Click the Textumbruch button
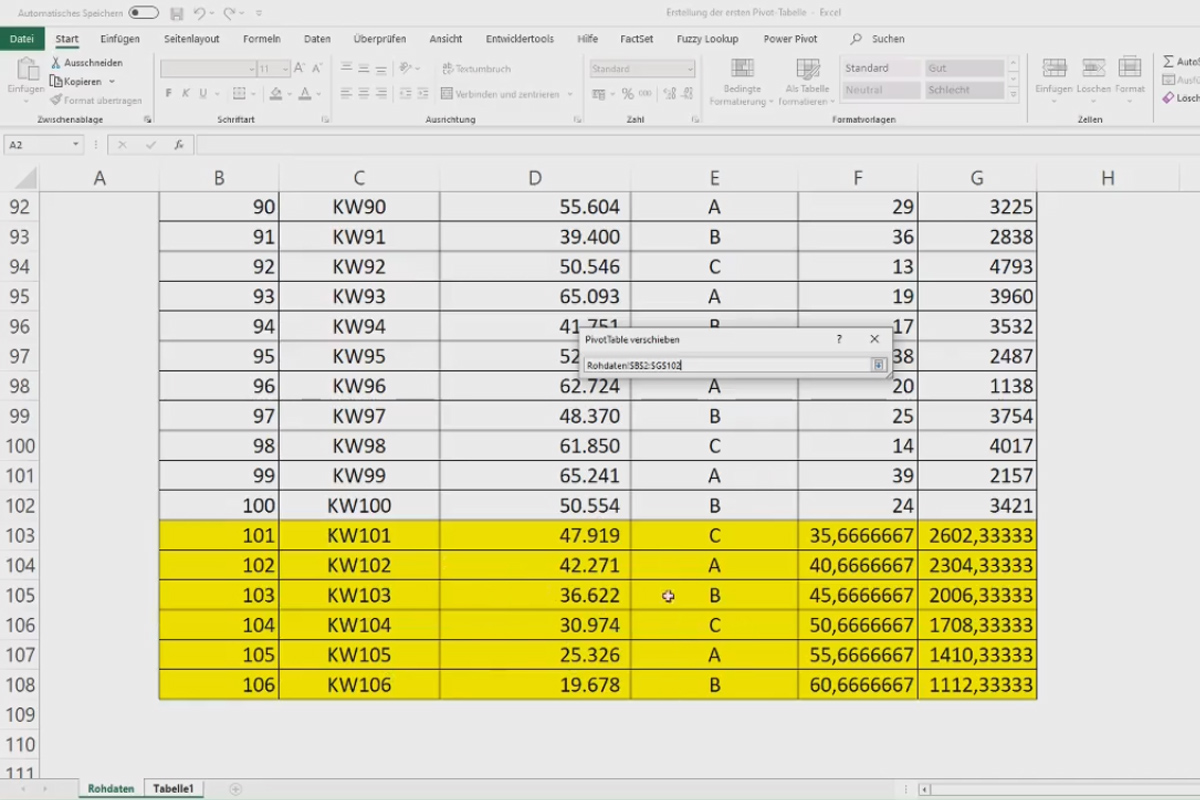Viewport: 1200px width, 800px height. pyautogui.click(x=477, y=69)
